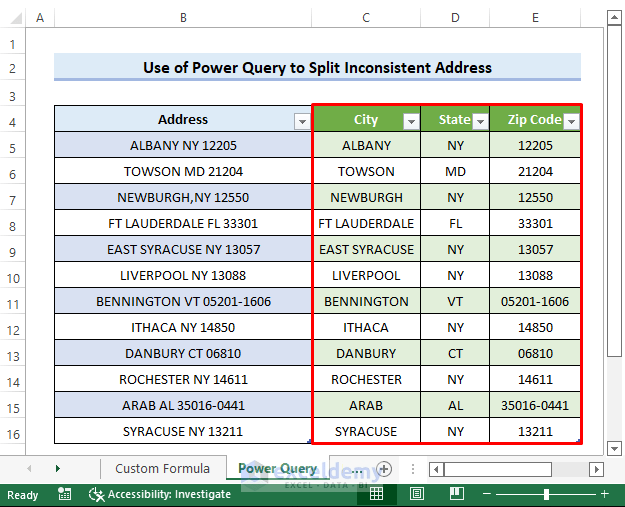
Task: Show previous sheet tabs with left arrow
Action: [x=29, y=468]
